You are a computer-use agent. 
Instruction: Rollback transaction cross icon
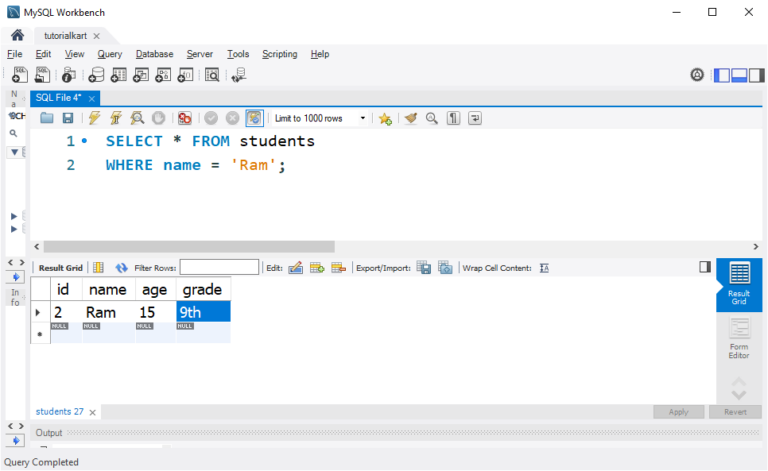point(233,118)
